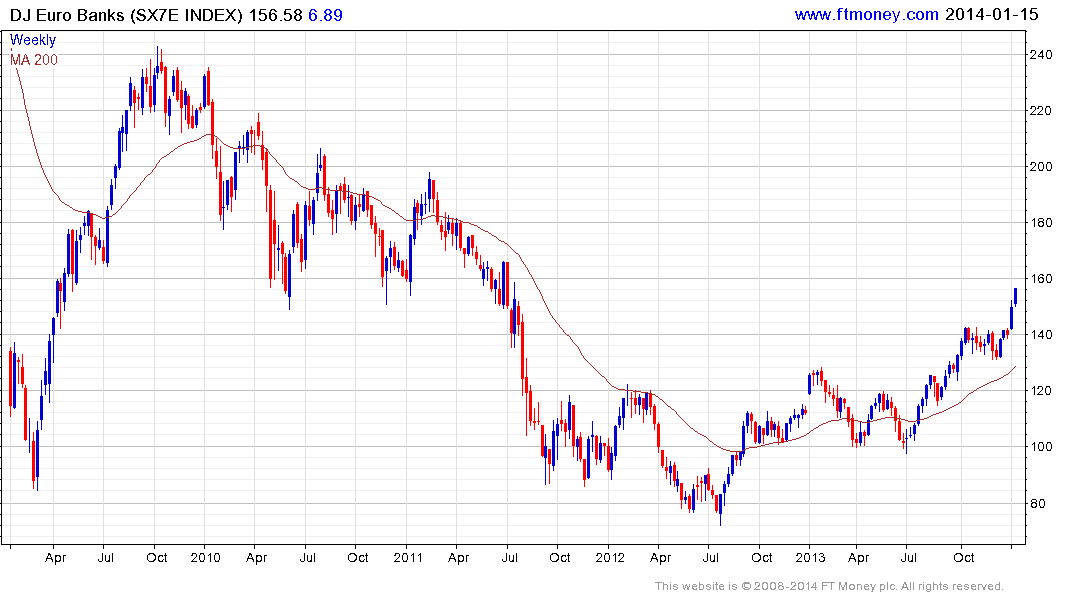Click the '200' price axis label
1075x600 pixels.
pos(1041,167)
